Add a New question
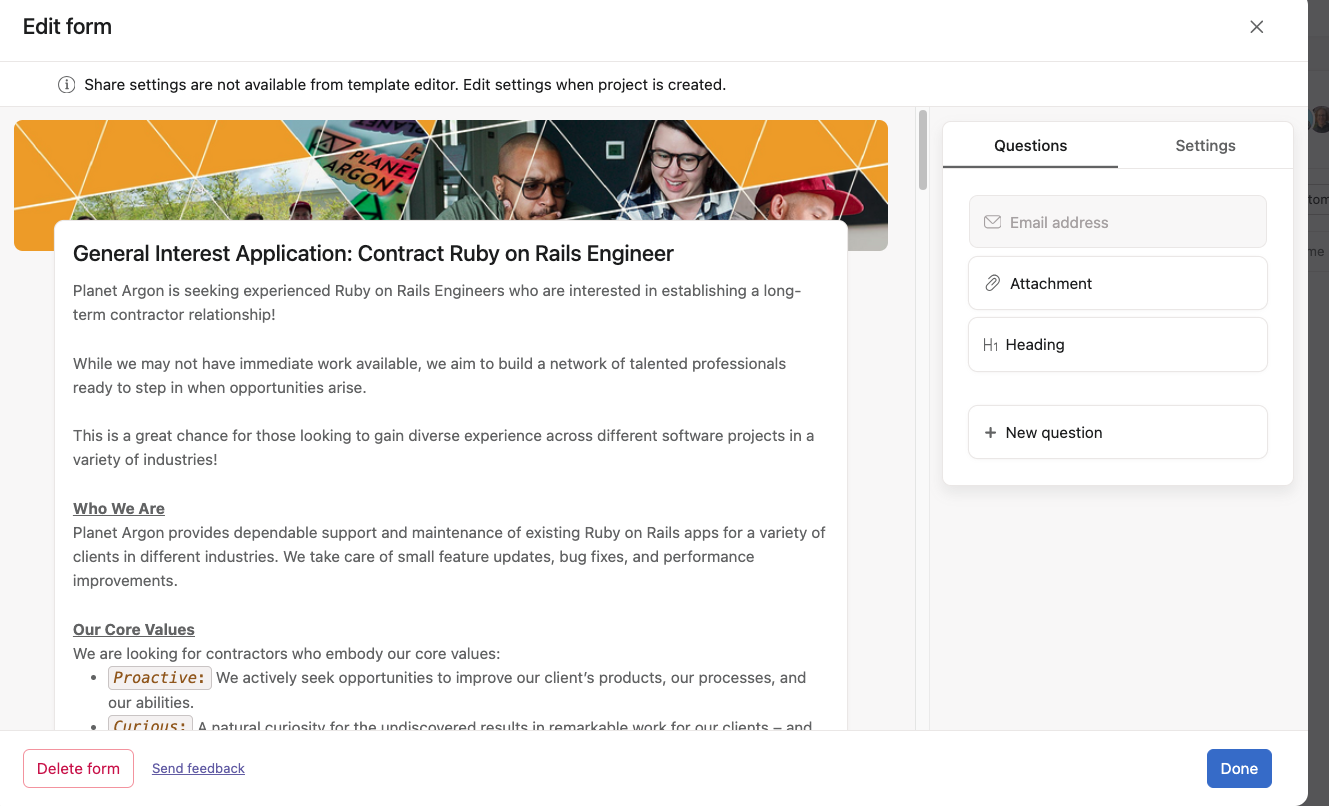 tap(1118, 432)
